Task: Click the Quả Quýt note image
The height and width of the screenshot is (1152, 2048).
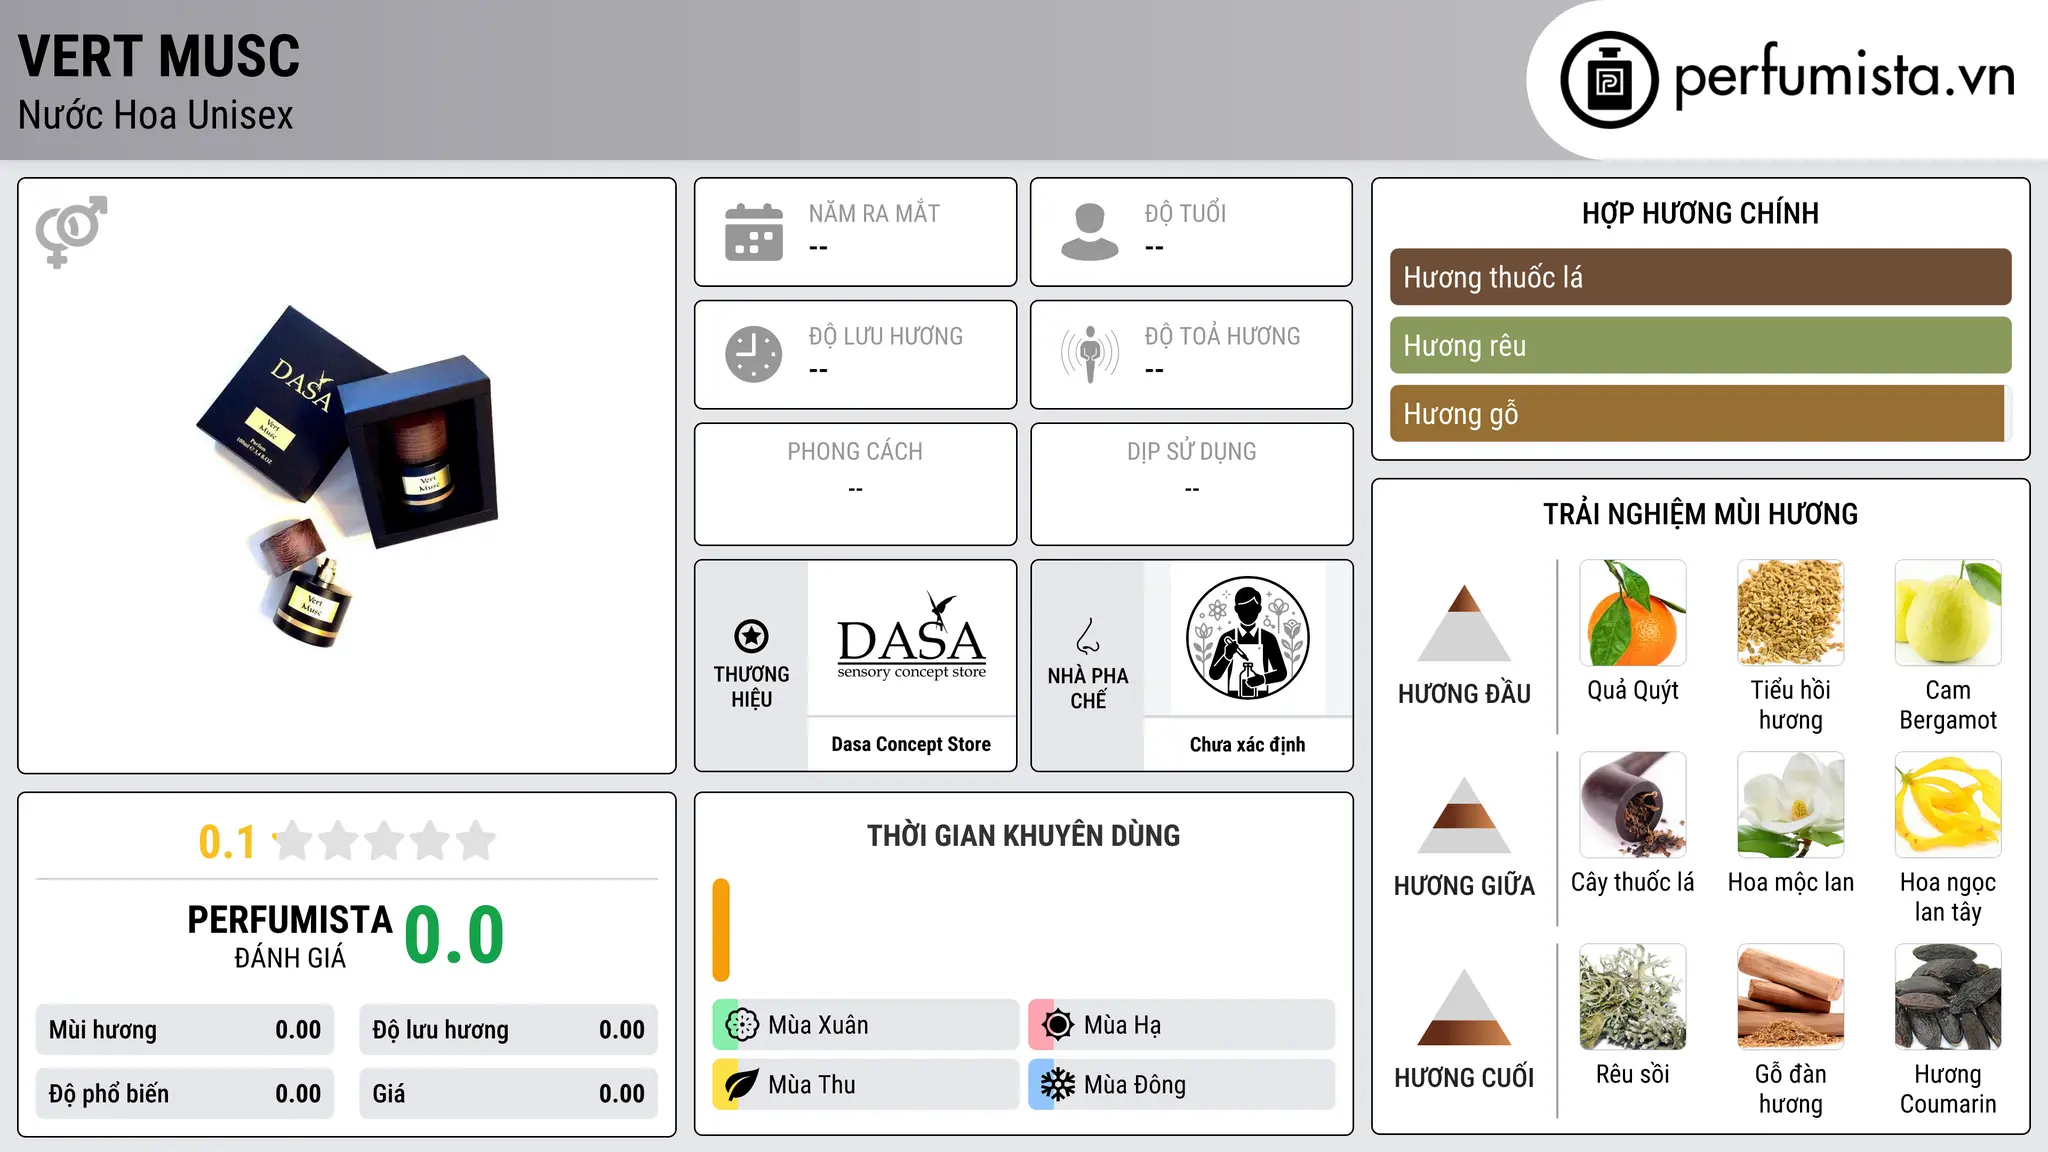Action: [x=1633, y=613]
